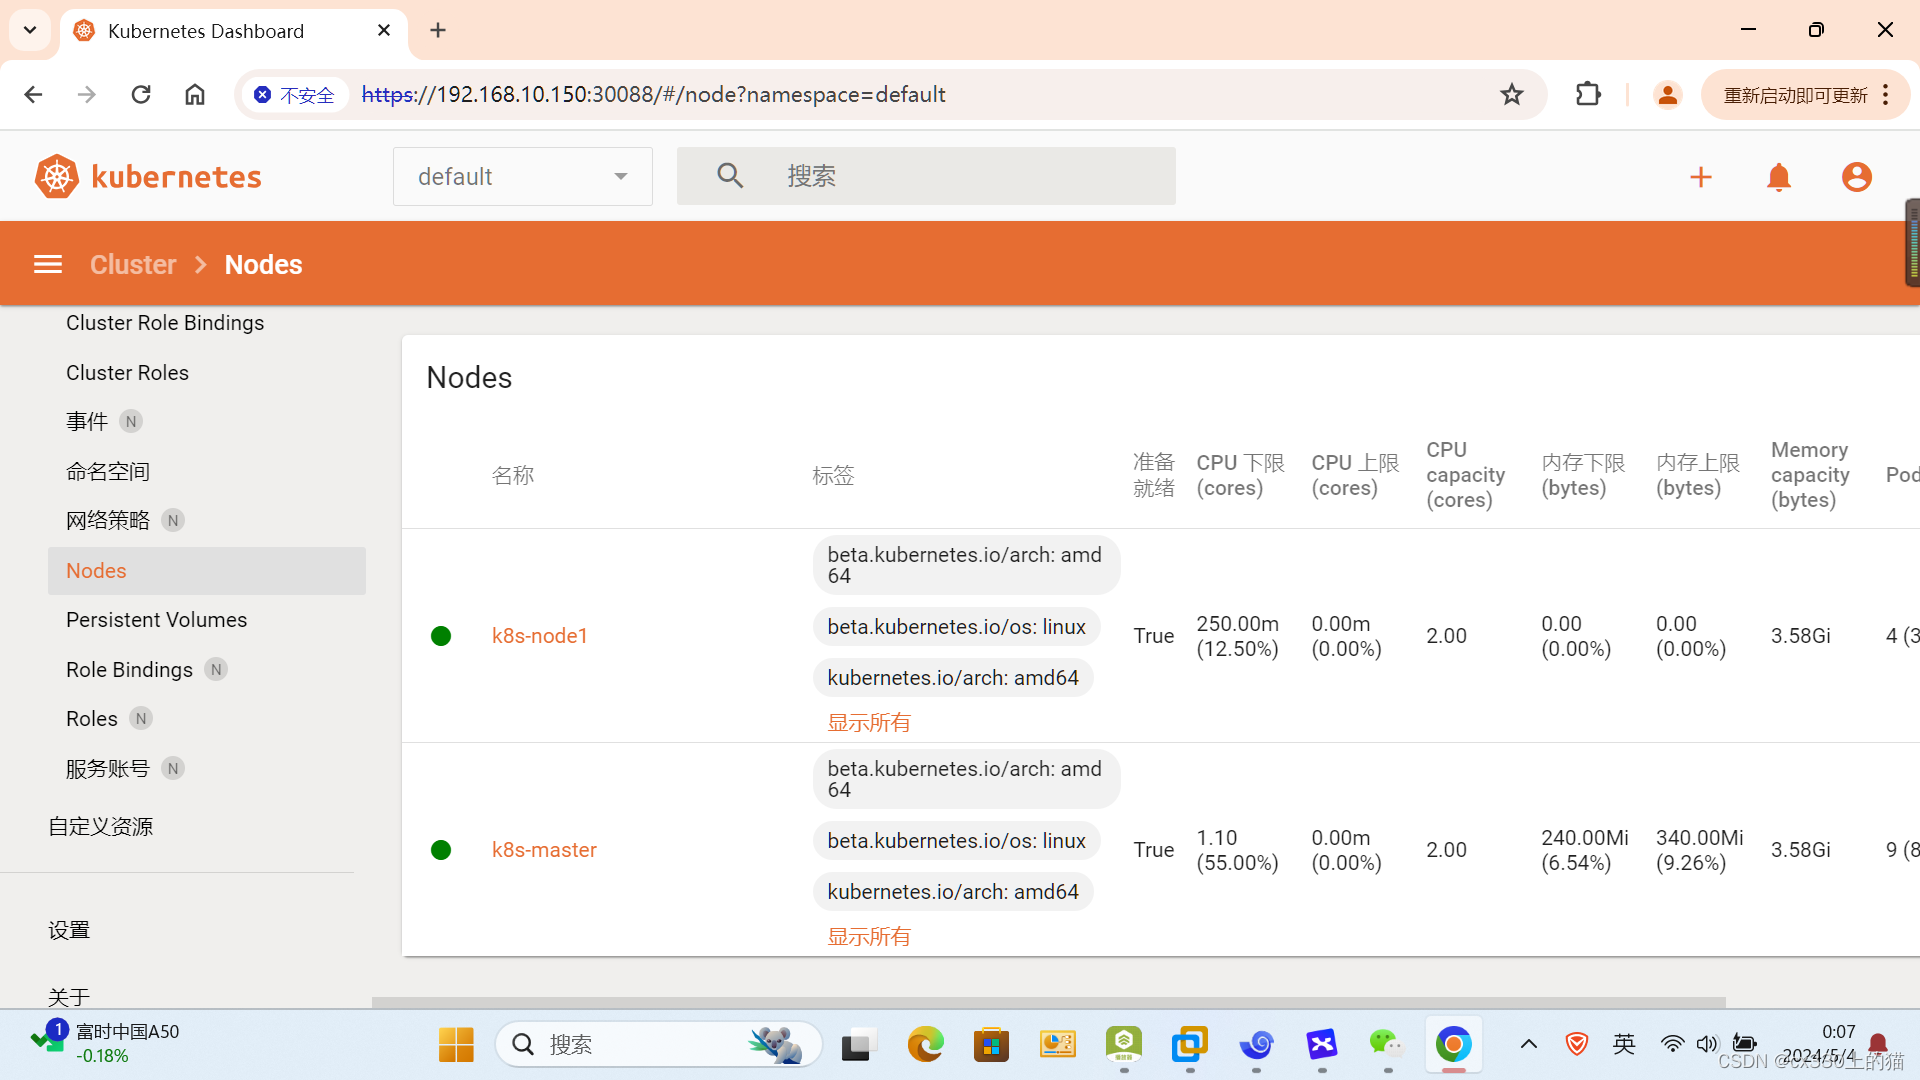Open the Windows Start menu
The image size is (1920, 1080).
point(456,1045)
